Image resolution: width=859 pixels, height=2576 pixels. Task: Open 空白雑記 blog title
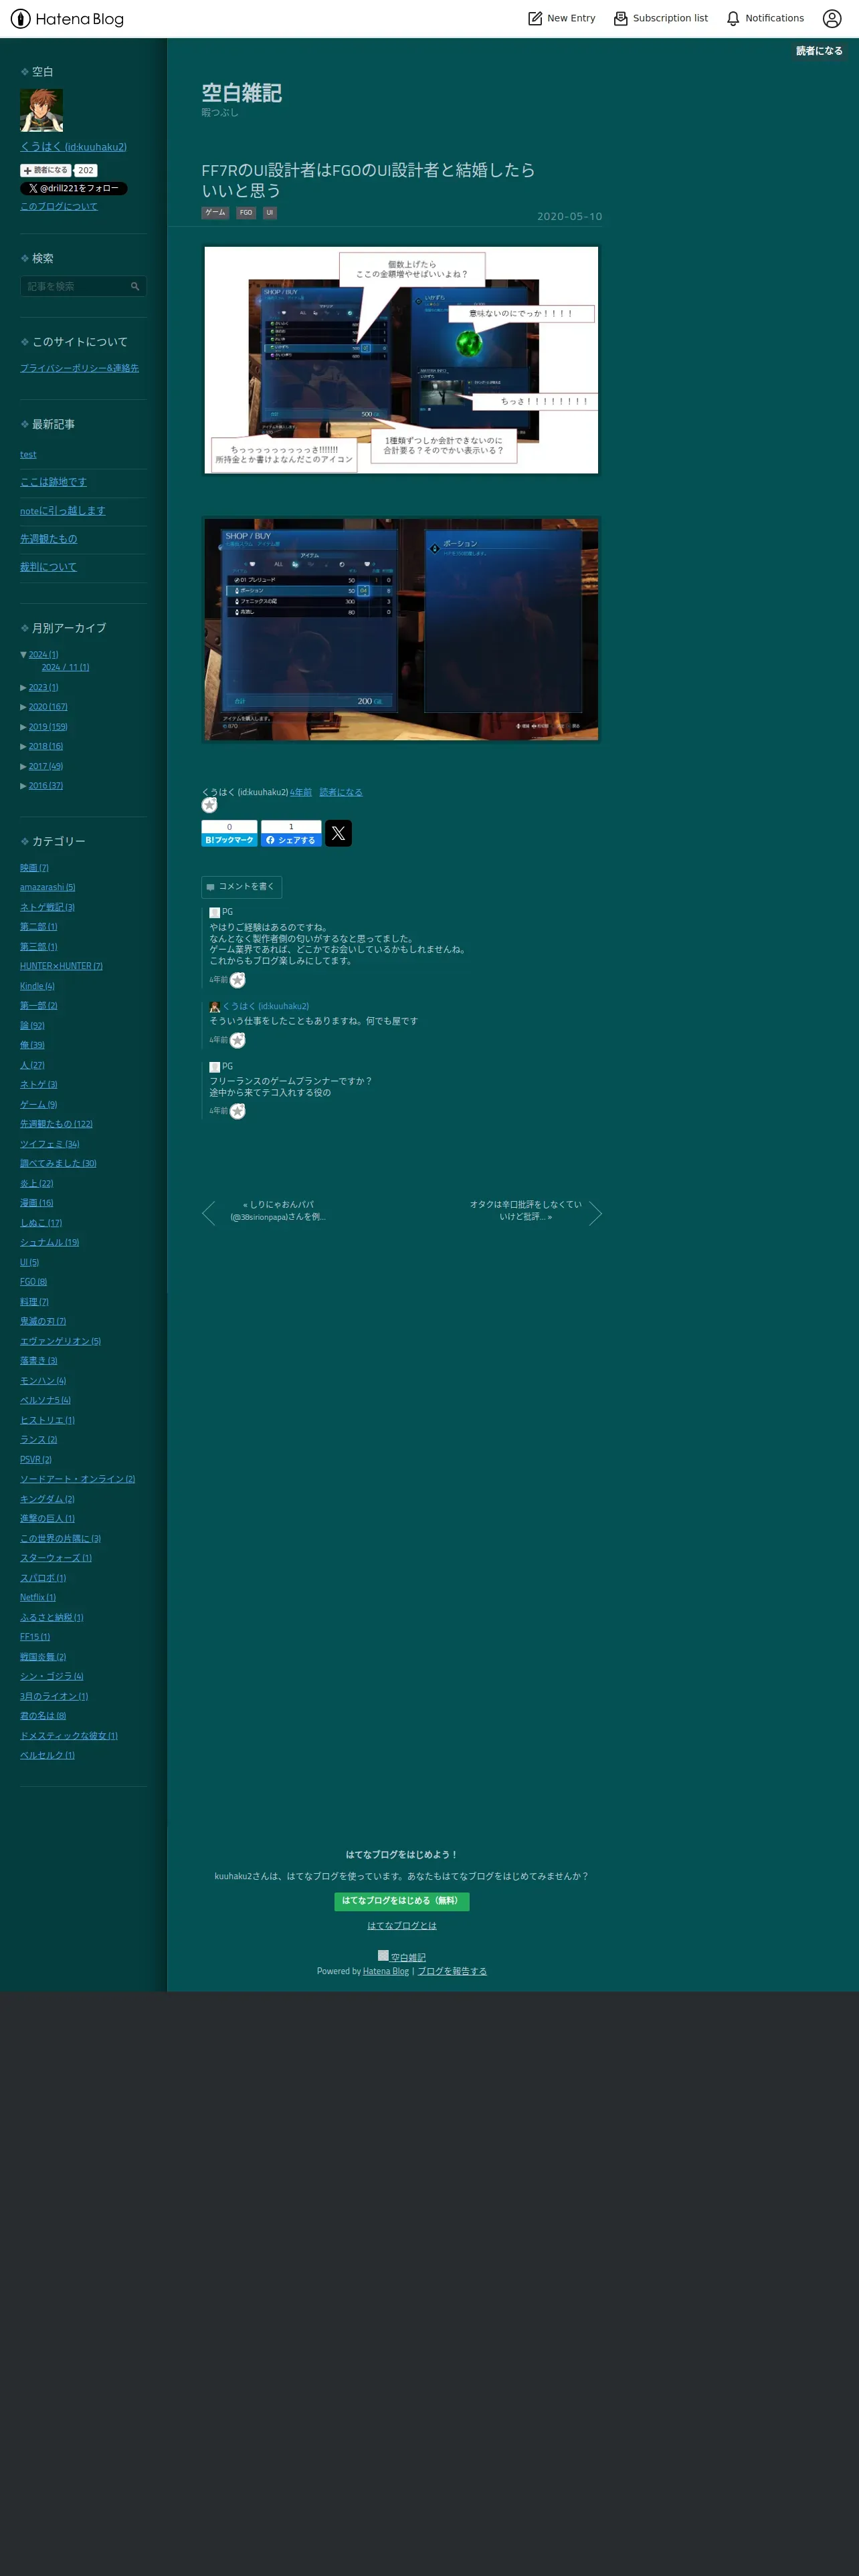pos(241,93)
